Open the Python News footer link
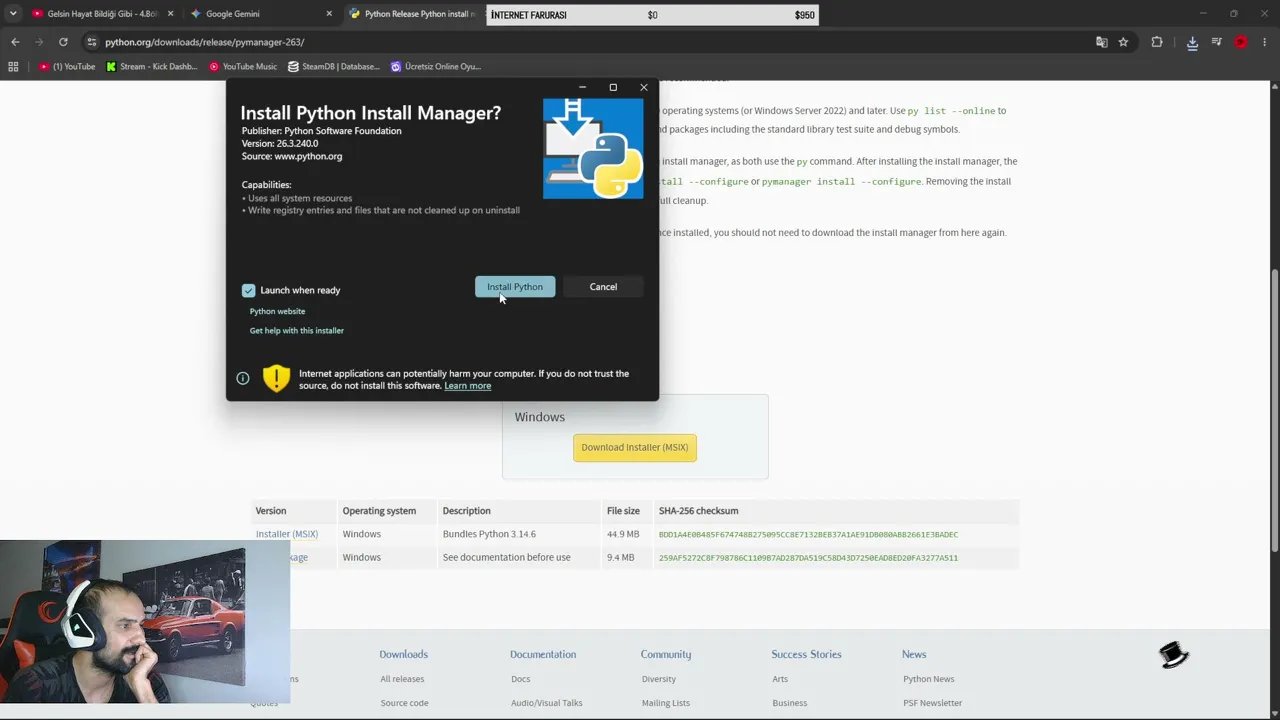 click(x=929, y=679)
